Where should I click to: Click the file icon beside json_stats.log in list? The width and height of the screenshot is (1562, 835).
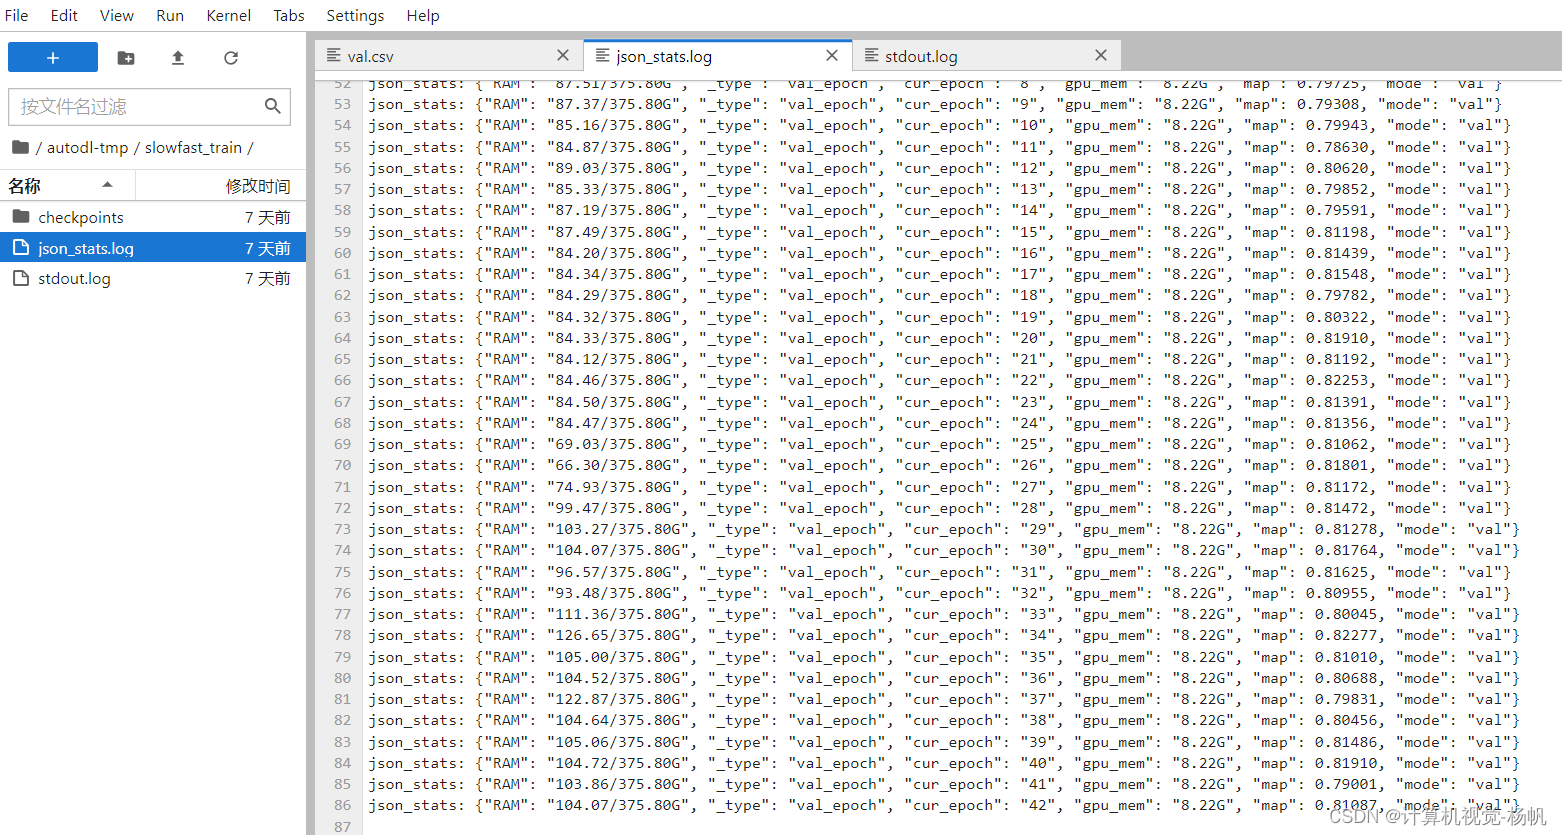(x=21, y=248)
